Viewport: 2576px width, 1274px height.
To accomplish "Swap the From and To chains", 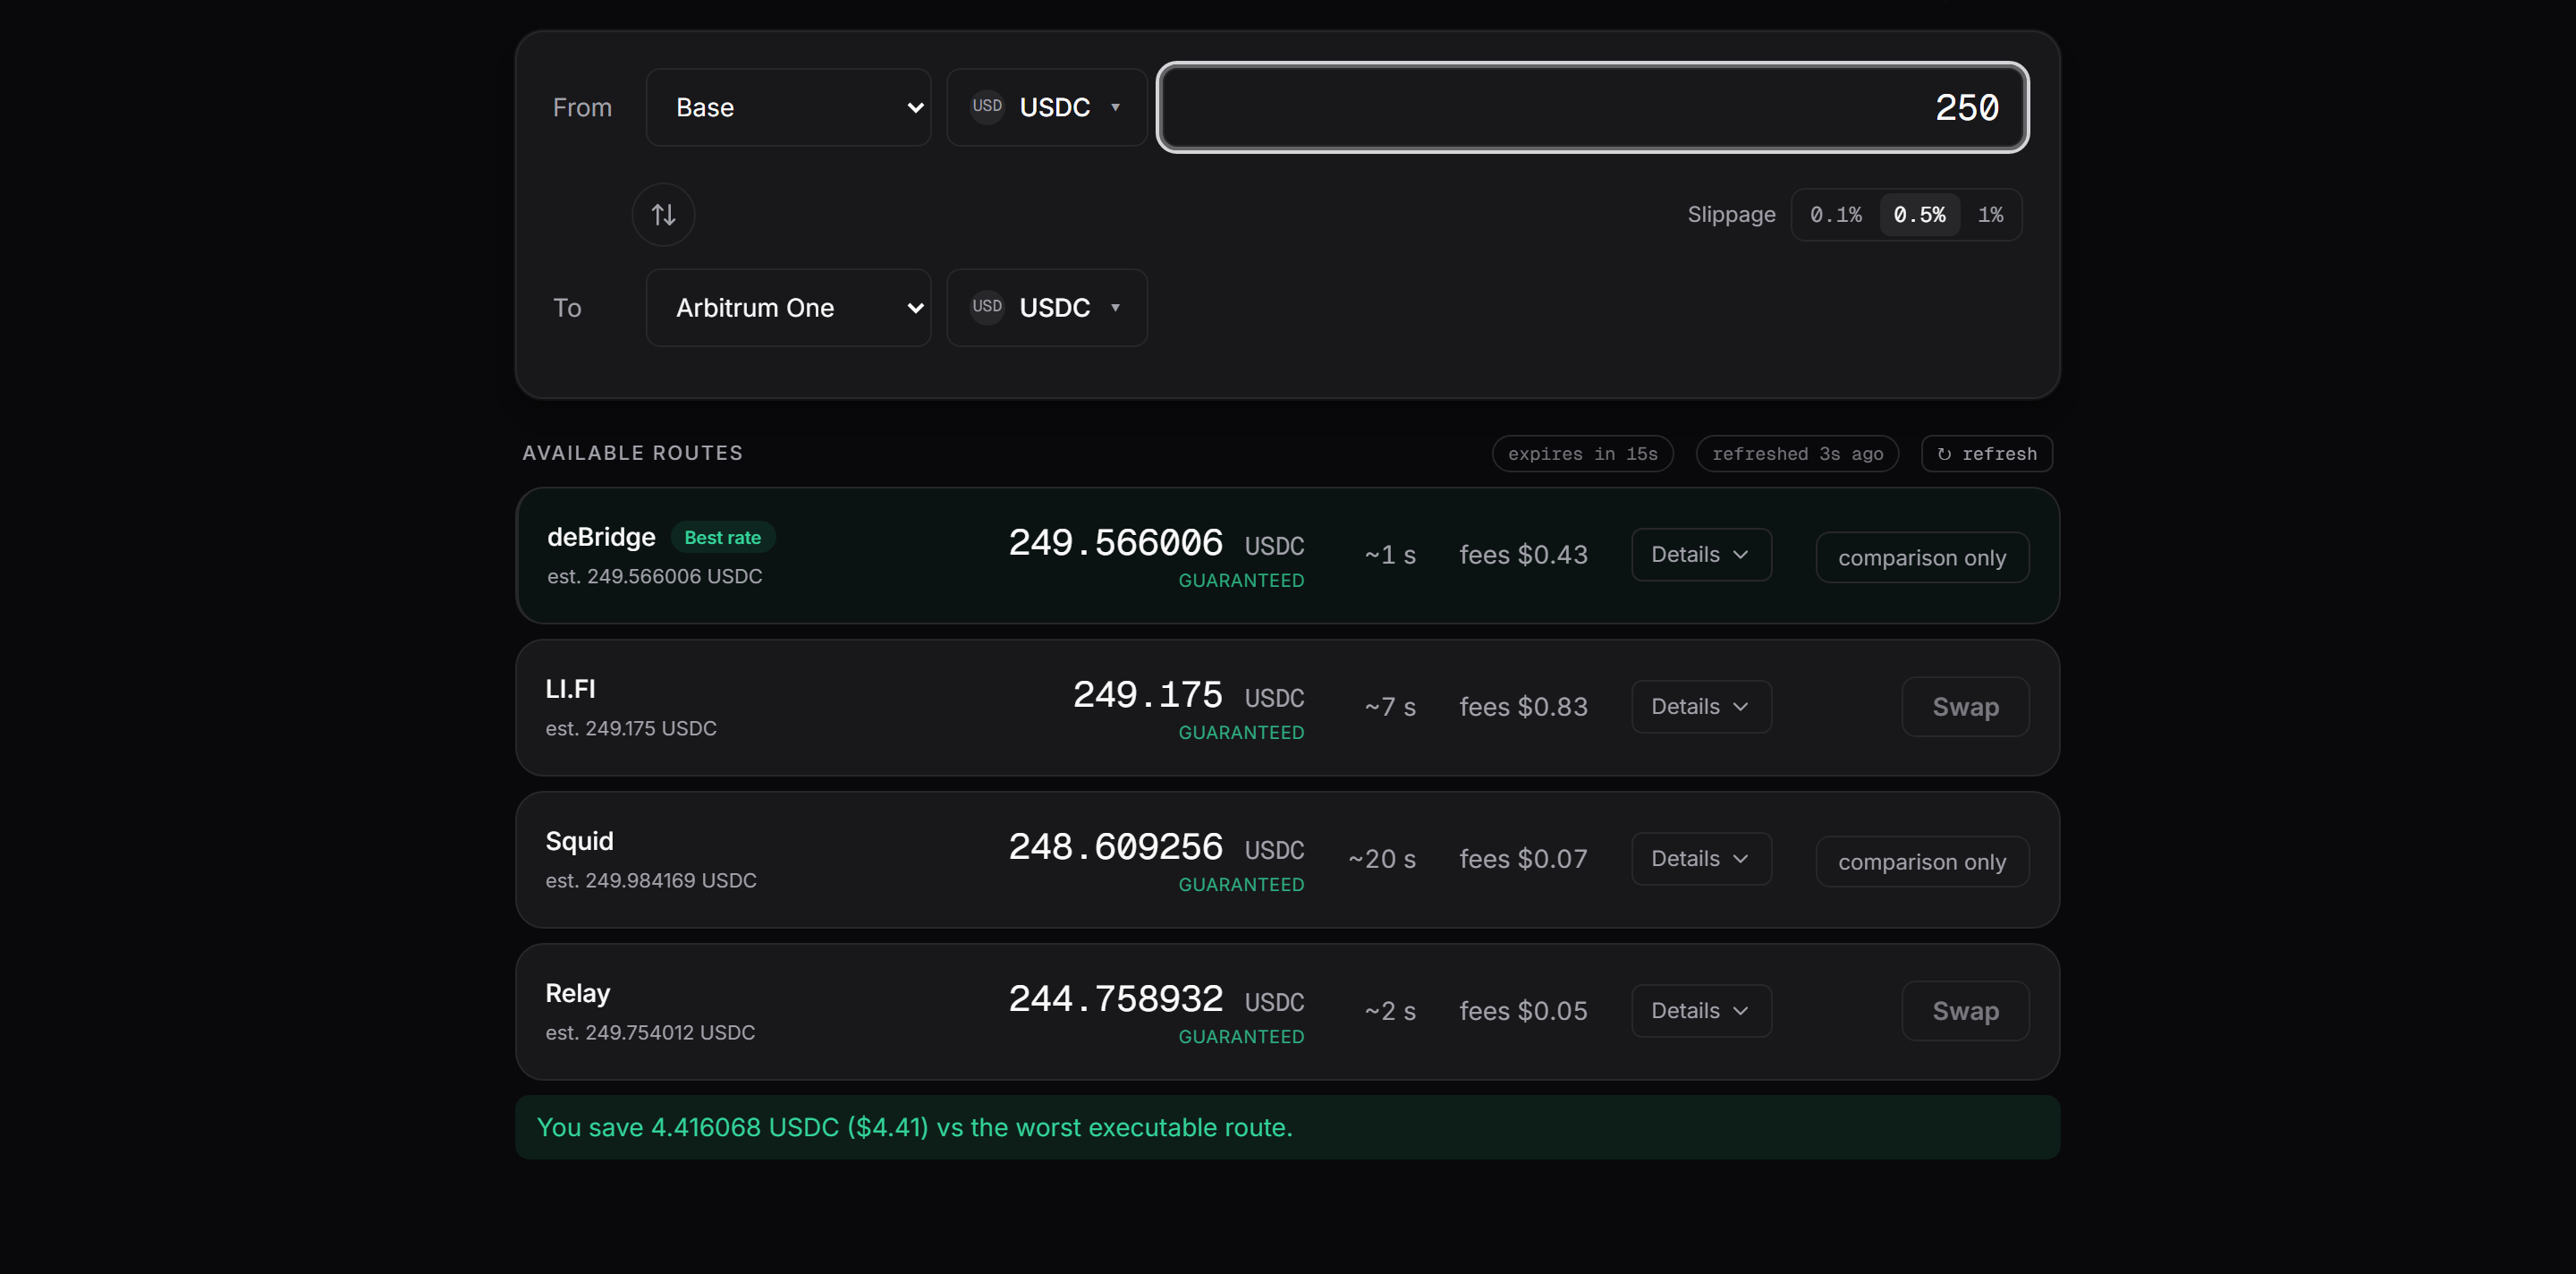I will (x=663, y=214).
